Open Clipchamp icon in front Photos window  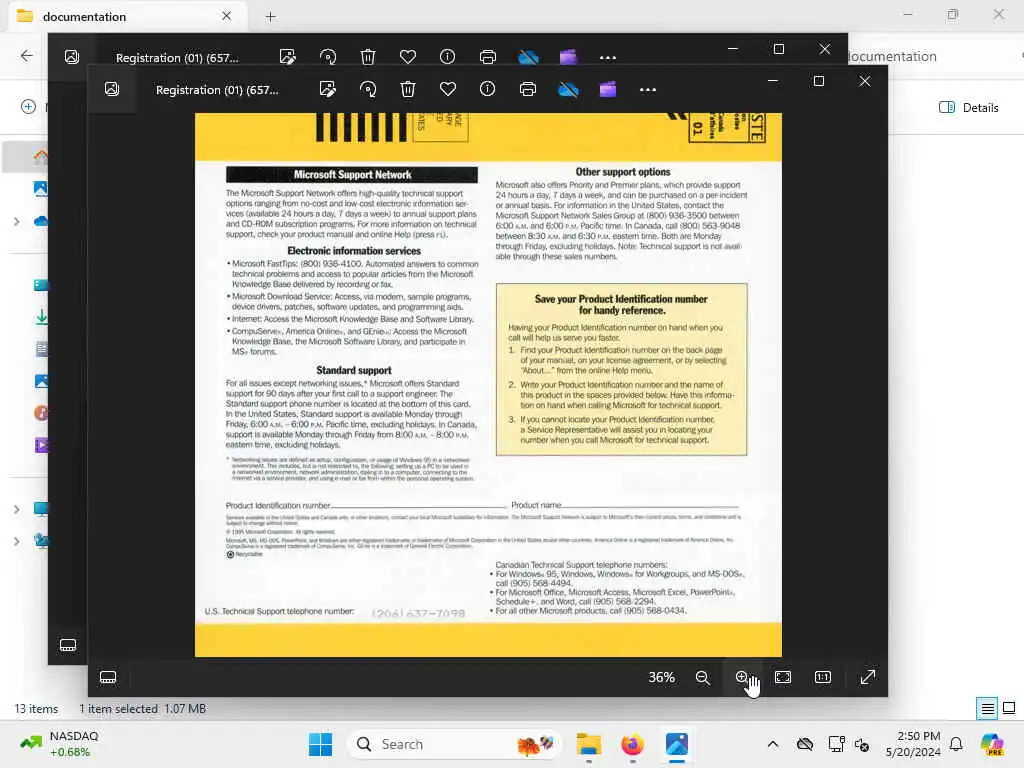pyautogui.click(x=607, y=89)
